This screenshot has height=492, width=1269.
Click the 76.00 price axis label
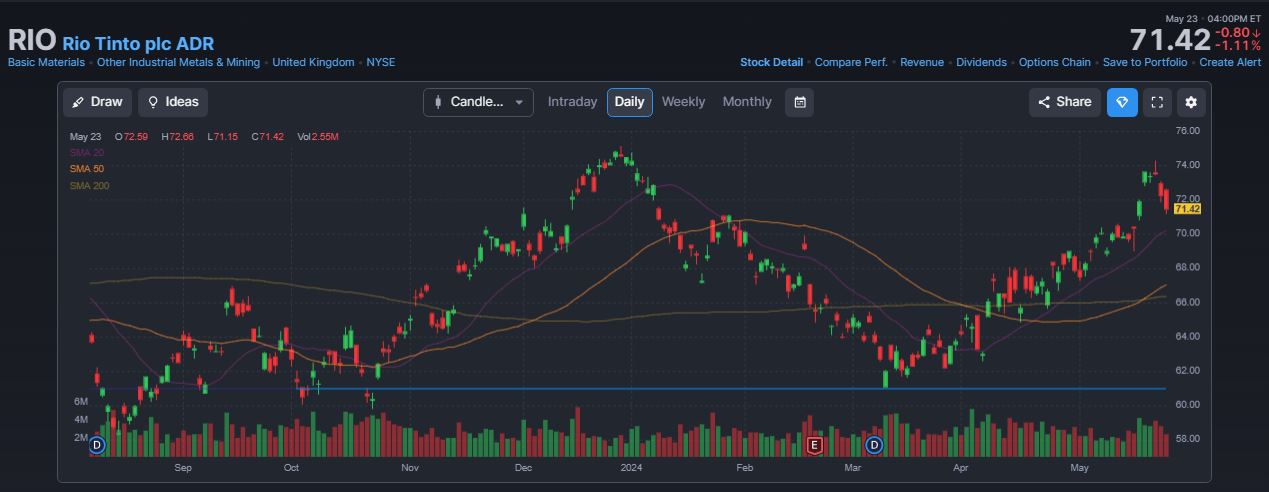click(1188, 131)
